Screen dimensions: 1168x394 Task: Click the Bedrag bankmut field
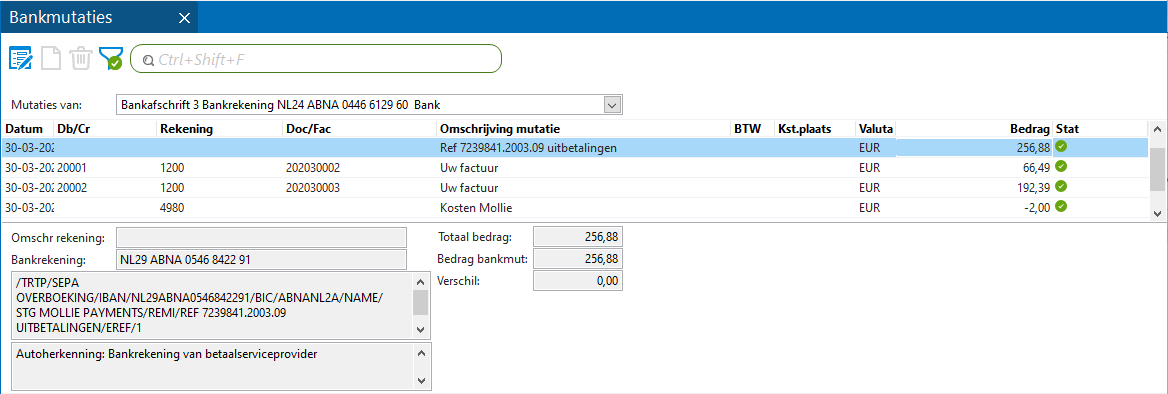click(577, 259)
